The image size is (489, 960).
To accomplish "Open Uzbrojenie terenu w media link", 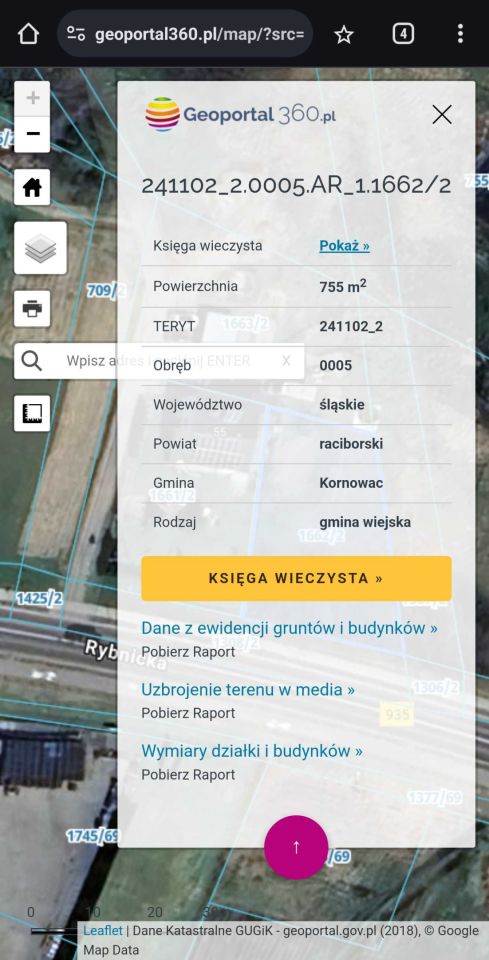I will click(x=248, y=689).
